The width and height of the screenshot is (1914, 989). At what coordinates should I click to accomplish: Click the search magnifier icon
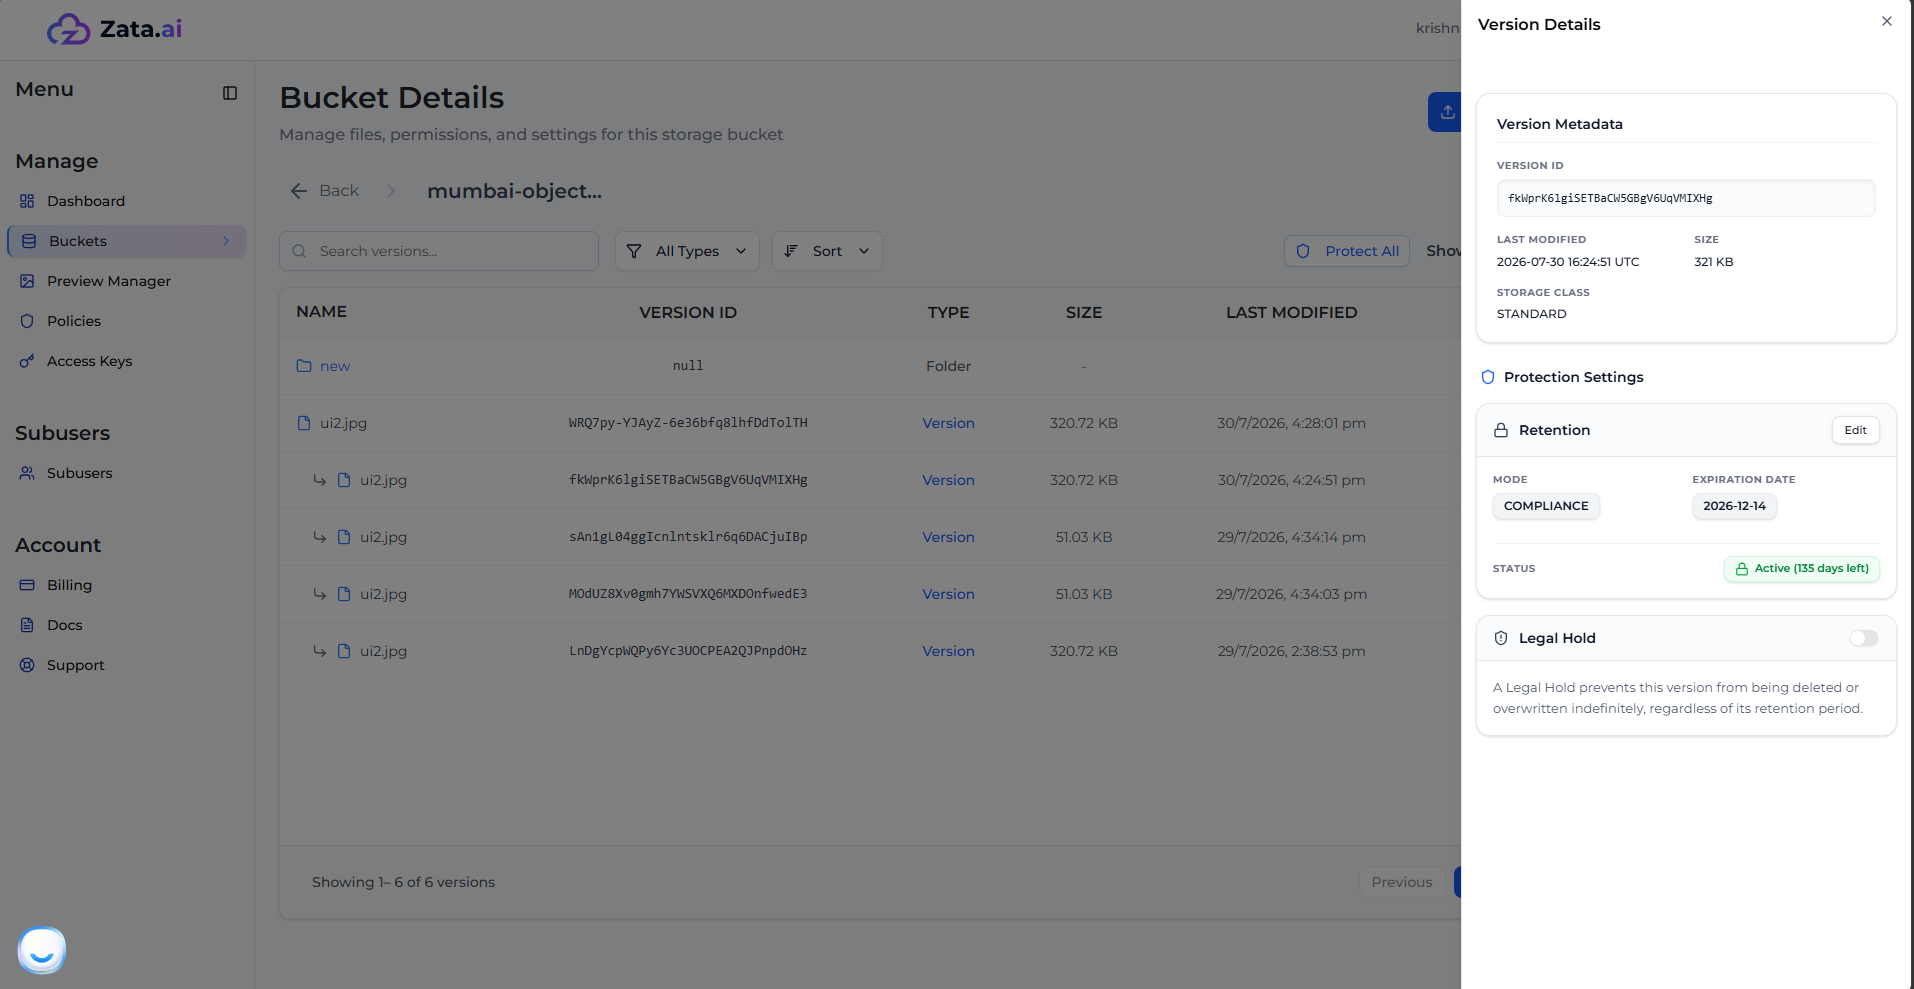299,251
